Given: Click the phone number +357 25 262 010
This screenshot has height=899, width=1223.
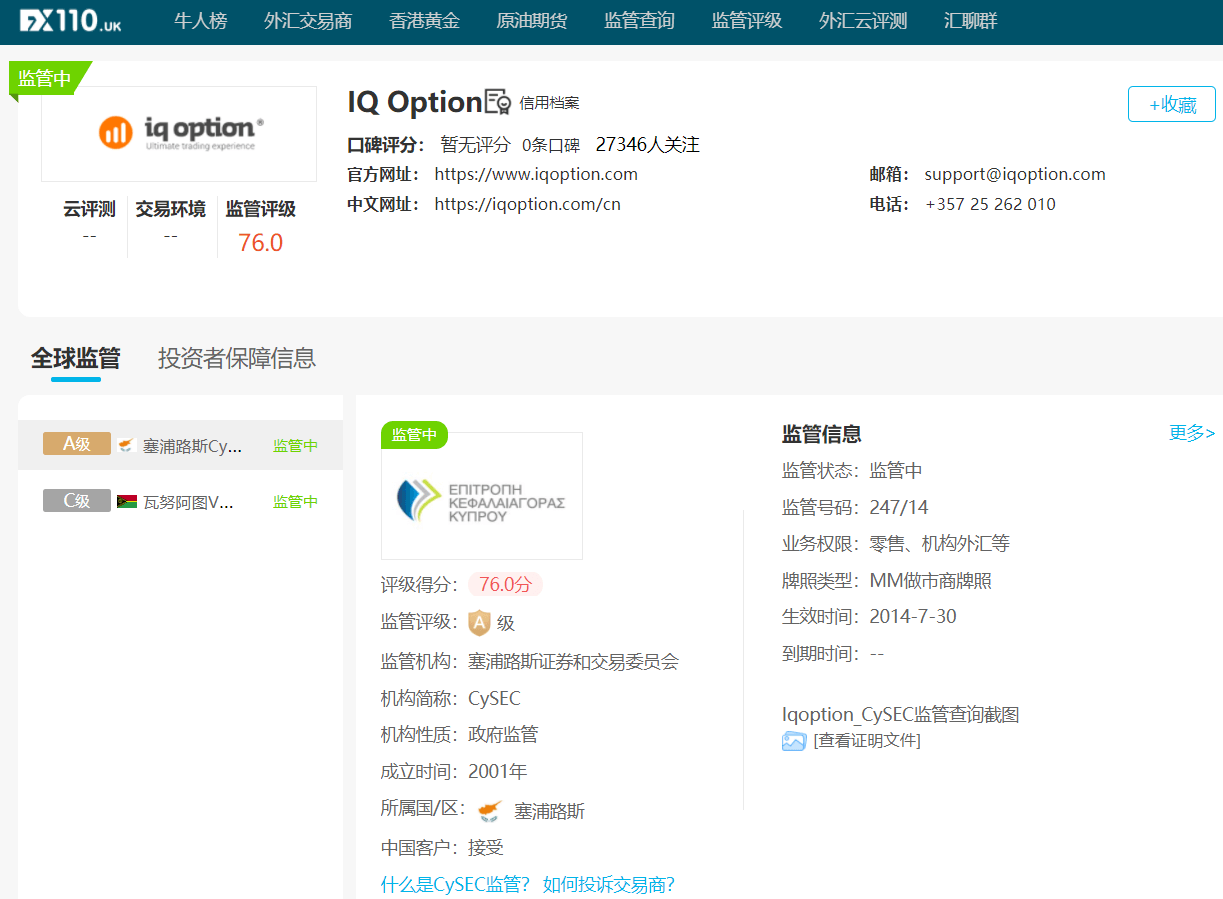Looking at the screenshot, I should tap(990, 204).
